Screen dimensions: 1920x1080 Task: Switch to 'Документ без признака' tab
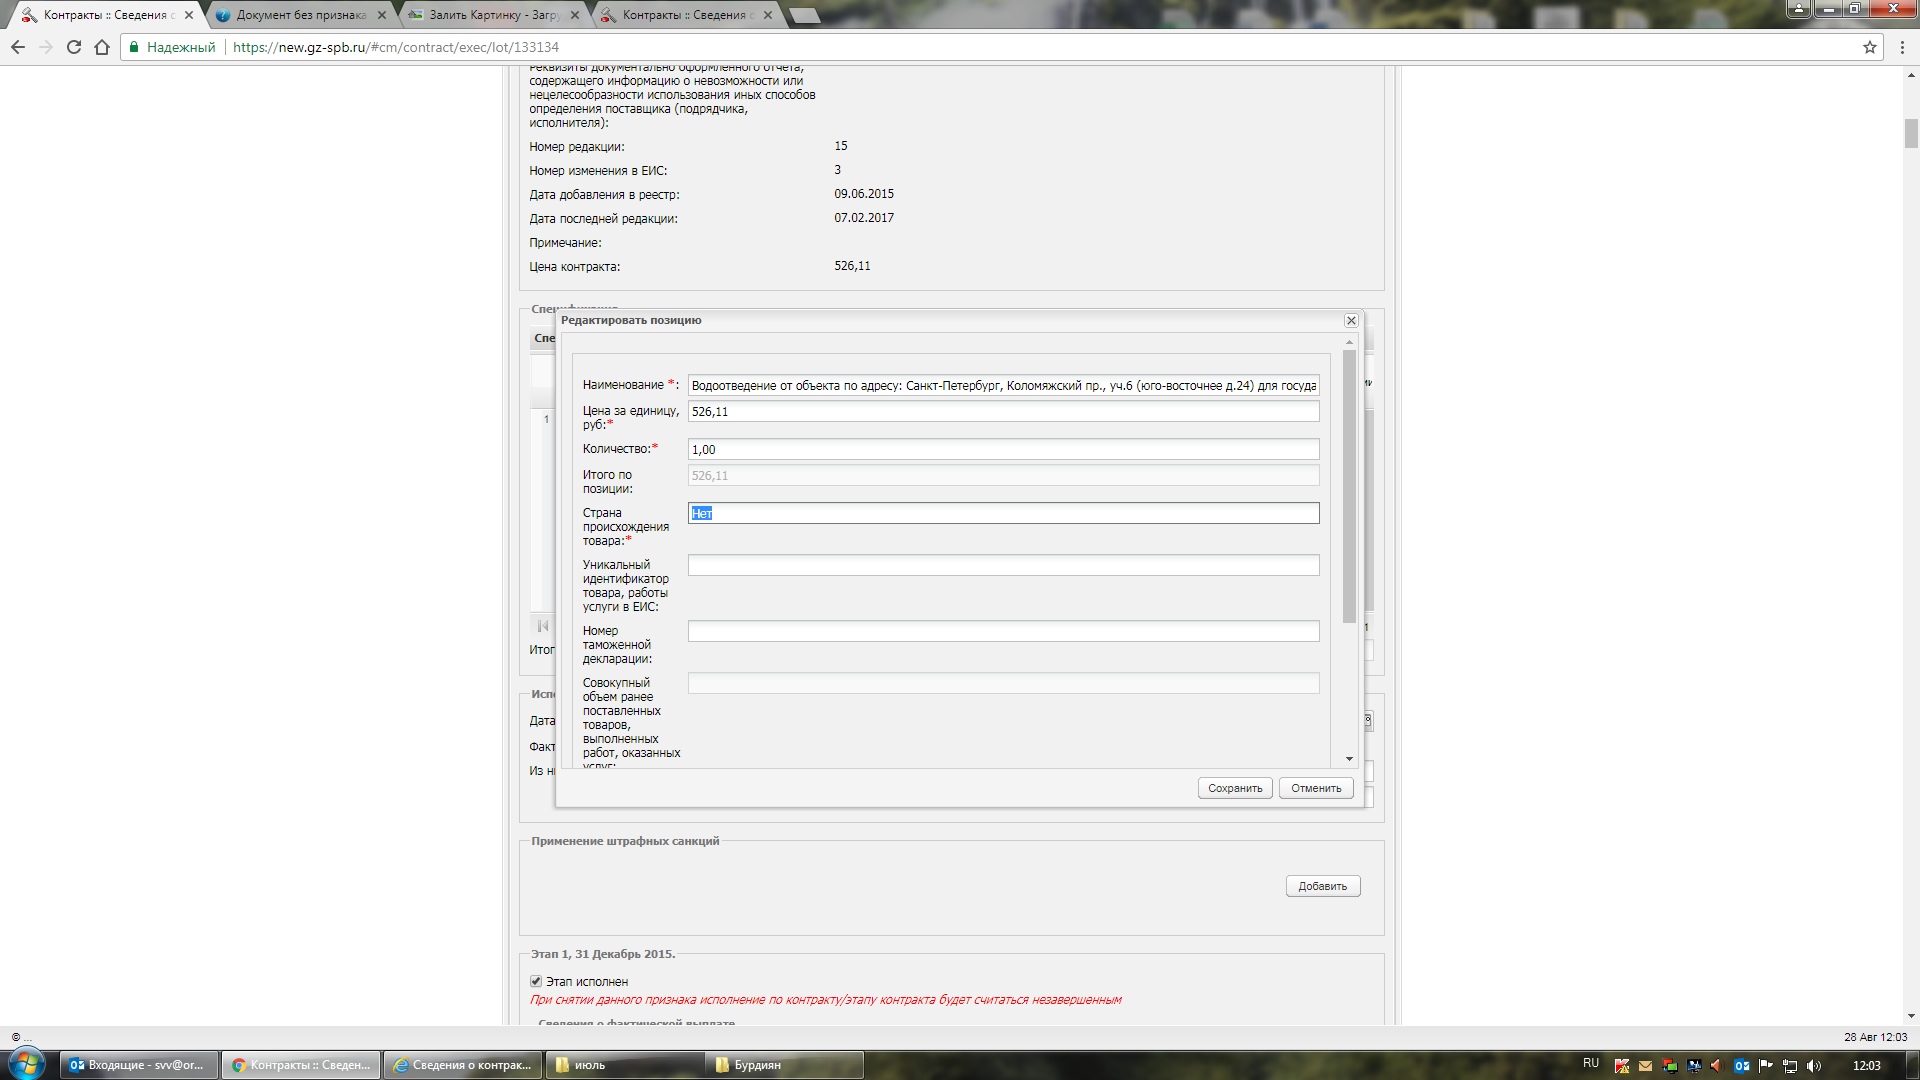pos(300,15)
